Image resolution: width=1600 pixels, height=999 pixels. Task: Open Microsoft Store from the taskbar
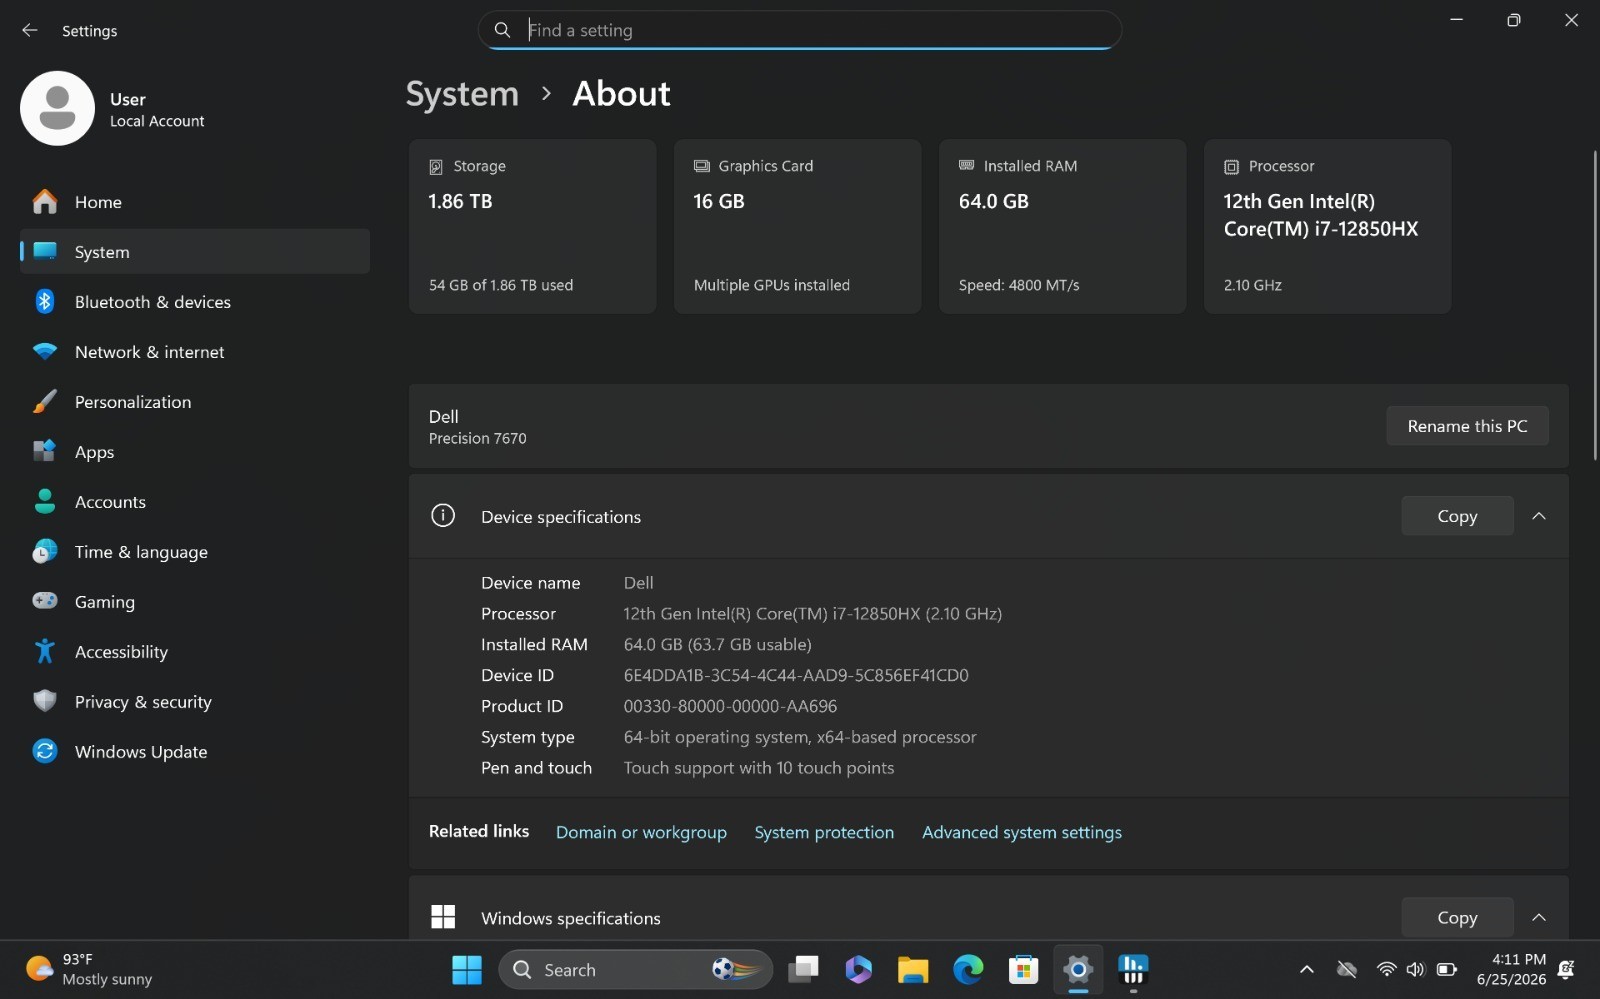(1023, 969)
